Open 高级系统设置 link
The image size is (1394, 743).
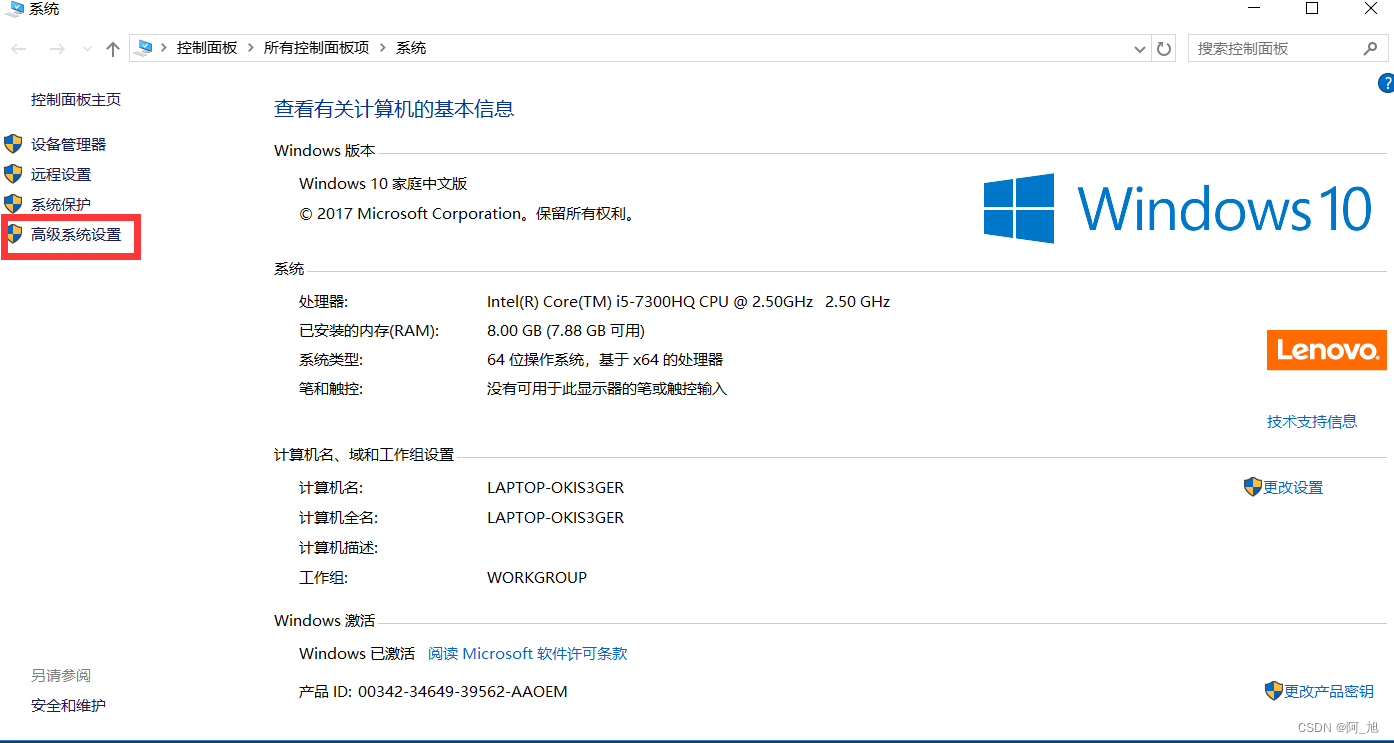coord(76,234)
